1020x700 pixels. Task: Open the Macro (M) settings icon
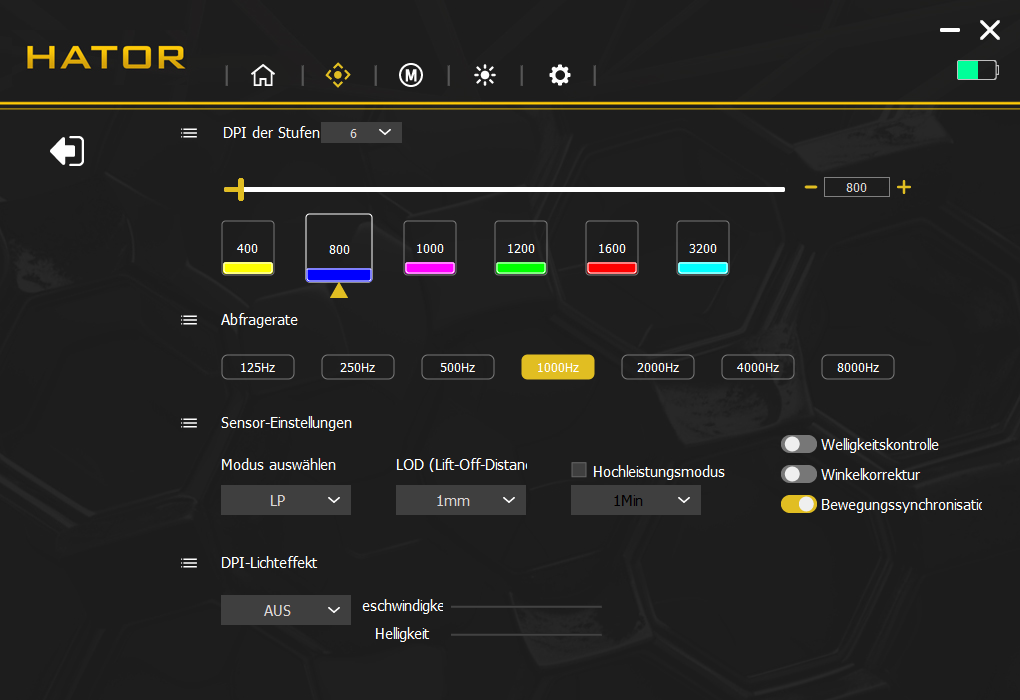(411, 75)
